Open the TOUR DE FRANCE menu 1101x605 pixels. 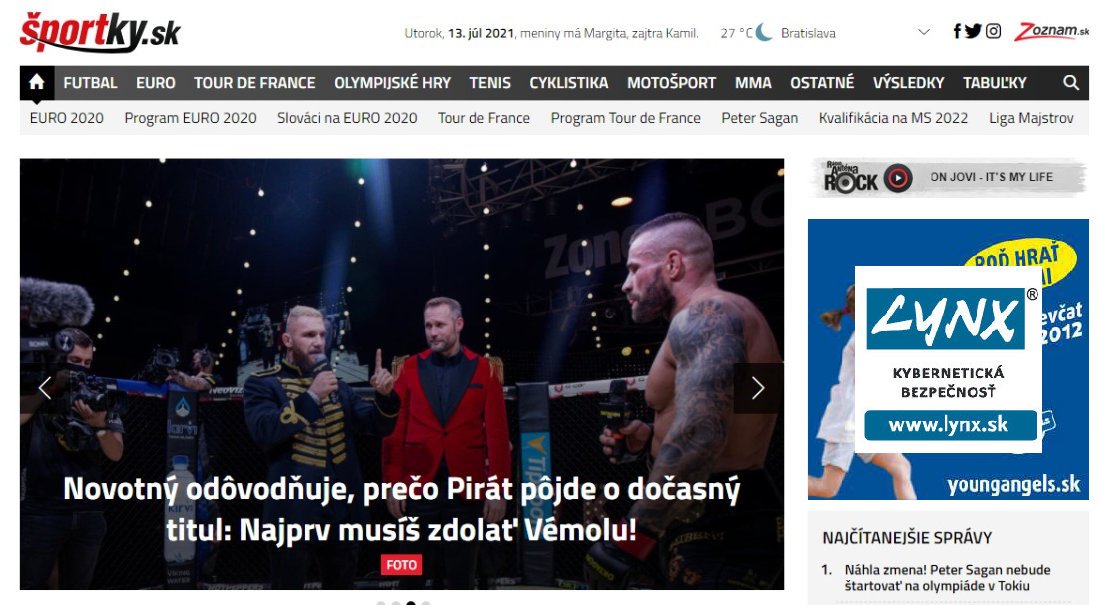(255, 83)
